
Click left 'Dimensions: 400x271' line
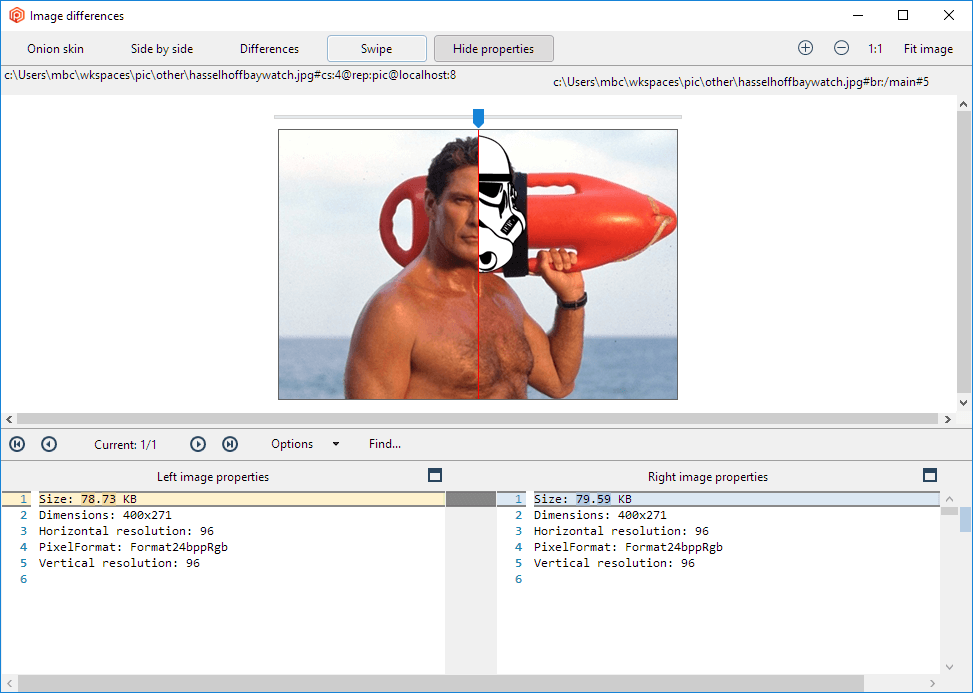[105, 515]
